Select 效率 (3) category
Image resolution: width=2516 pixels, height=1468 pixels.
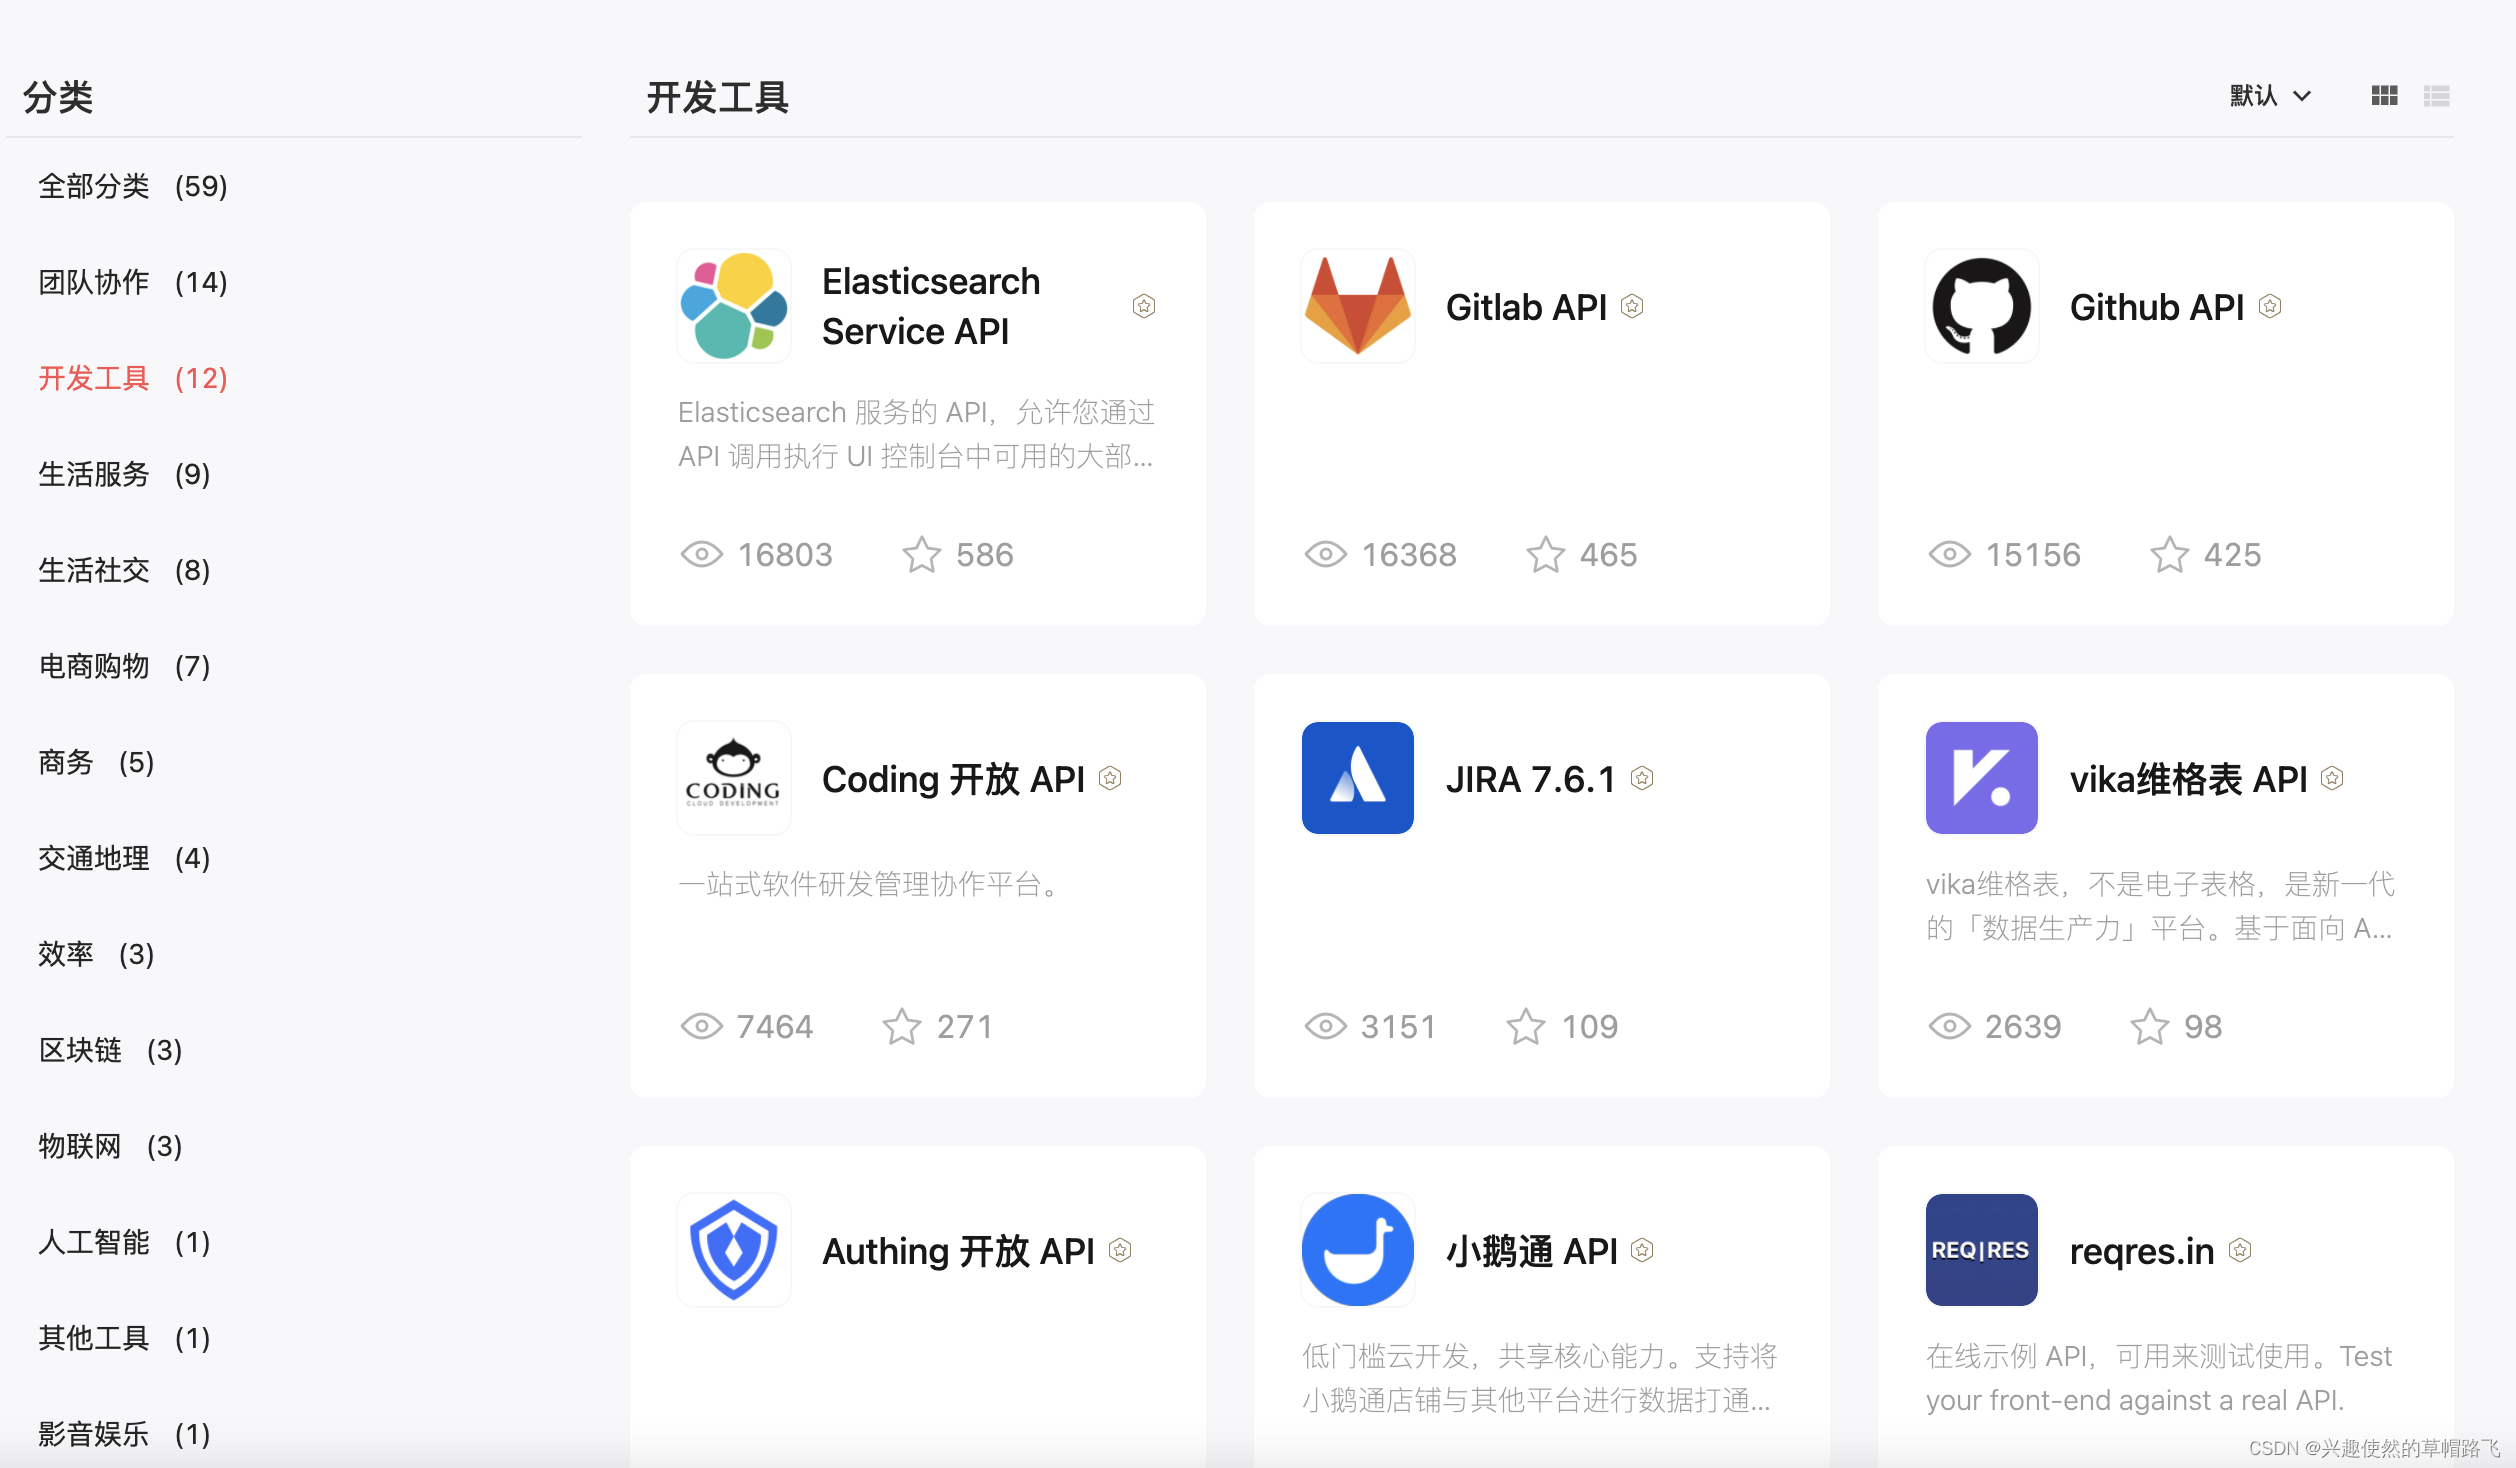(96, 954)
